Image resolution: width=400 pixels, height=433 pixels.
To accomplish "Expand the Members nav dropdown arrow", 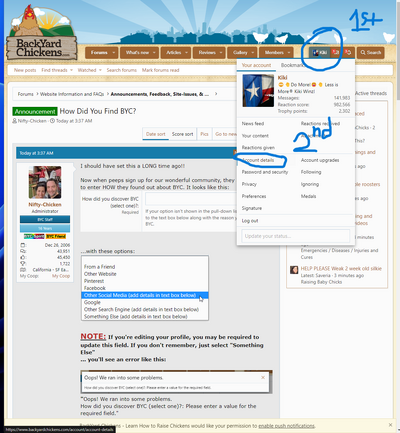I will coord(289,52).
